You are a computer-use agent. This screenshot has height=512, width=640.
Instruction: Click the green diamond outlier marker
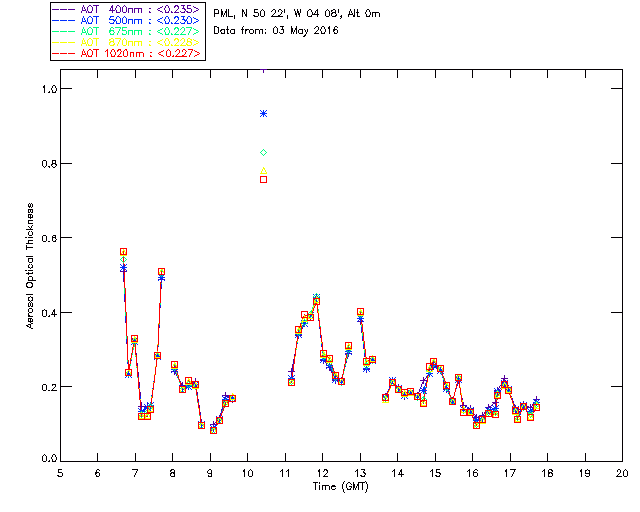click(263, 152)
